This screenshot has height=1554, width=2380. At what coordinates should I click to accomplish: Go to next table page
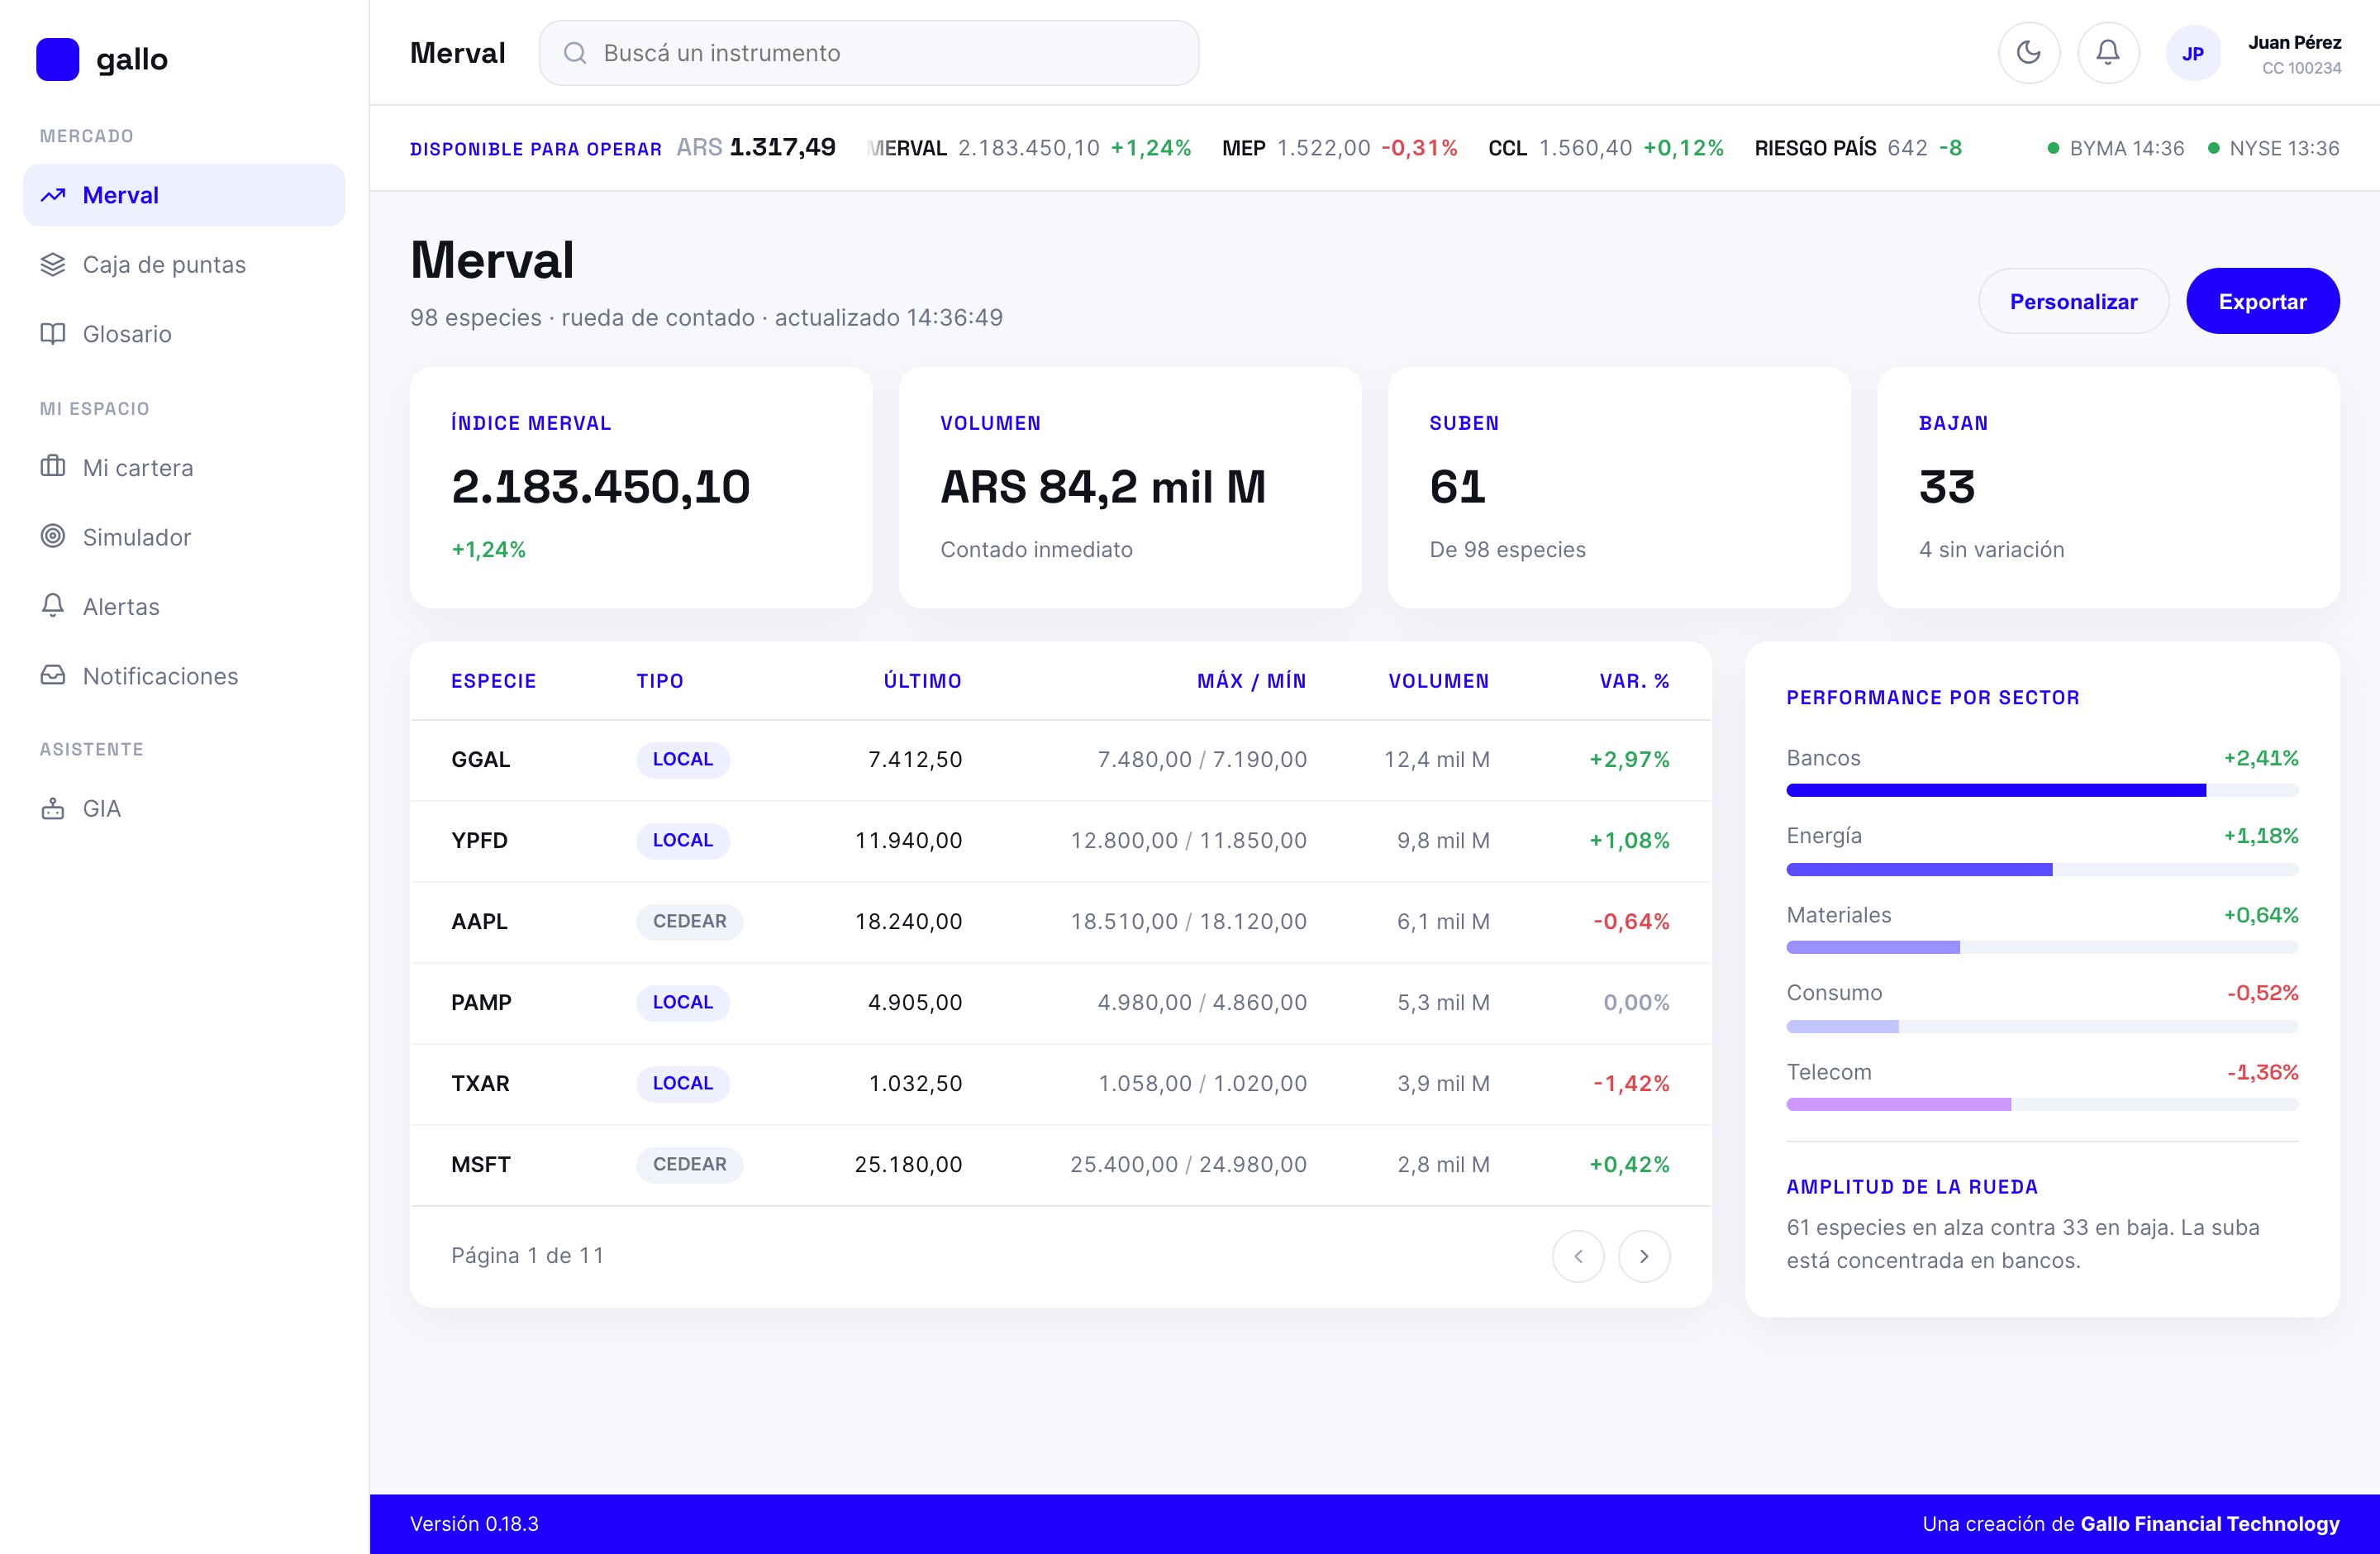click(x=1643, y=1256)
